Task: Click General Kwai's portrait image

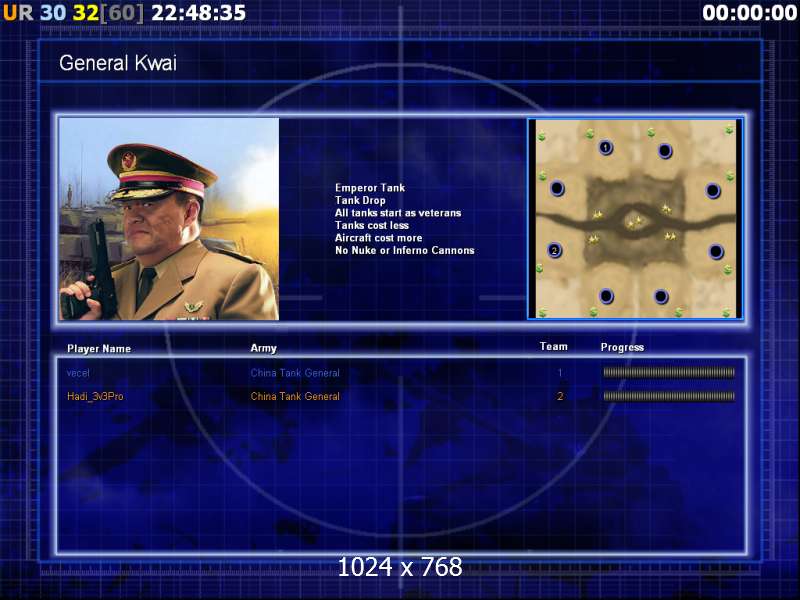Action: coord(169,219)
